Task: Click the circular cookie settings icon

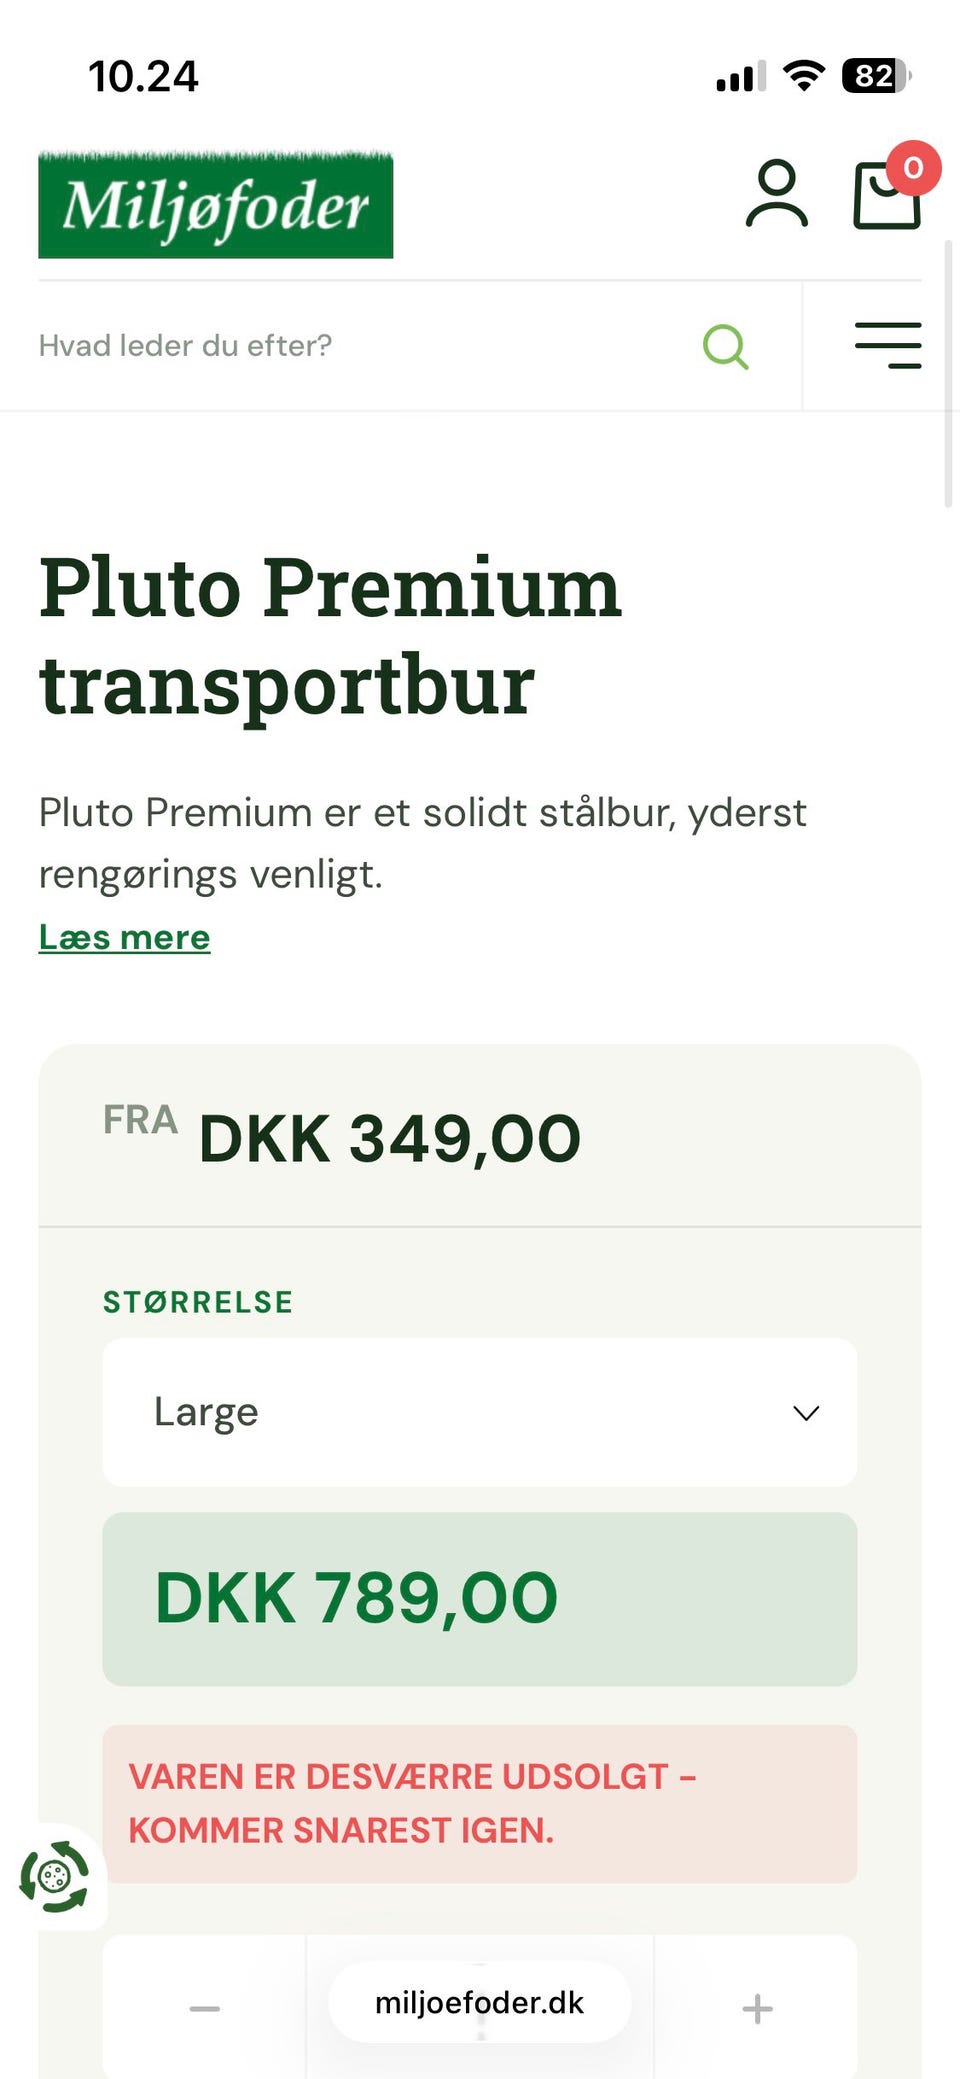Action: pyautogui.click(x=55, y=1877)
